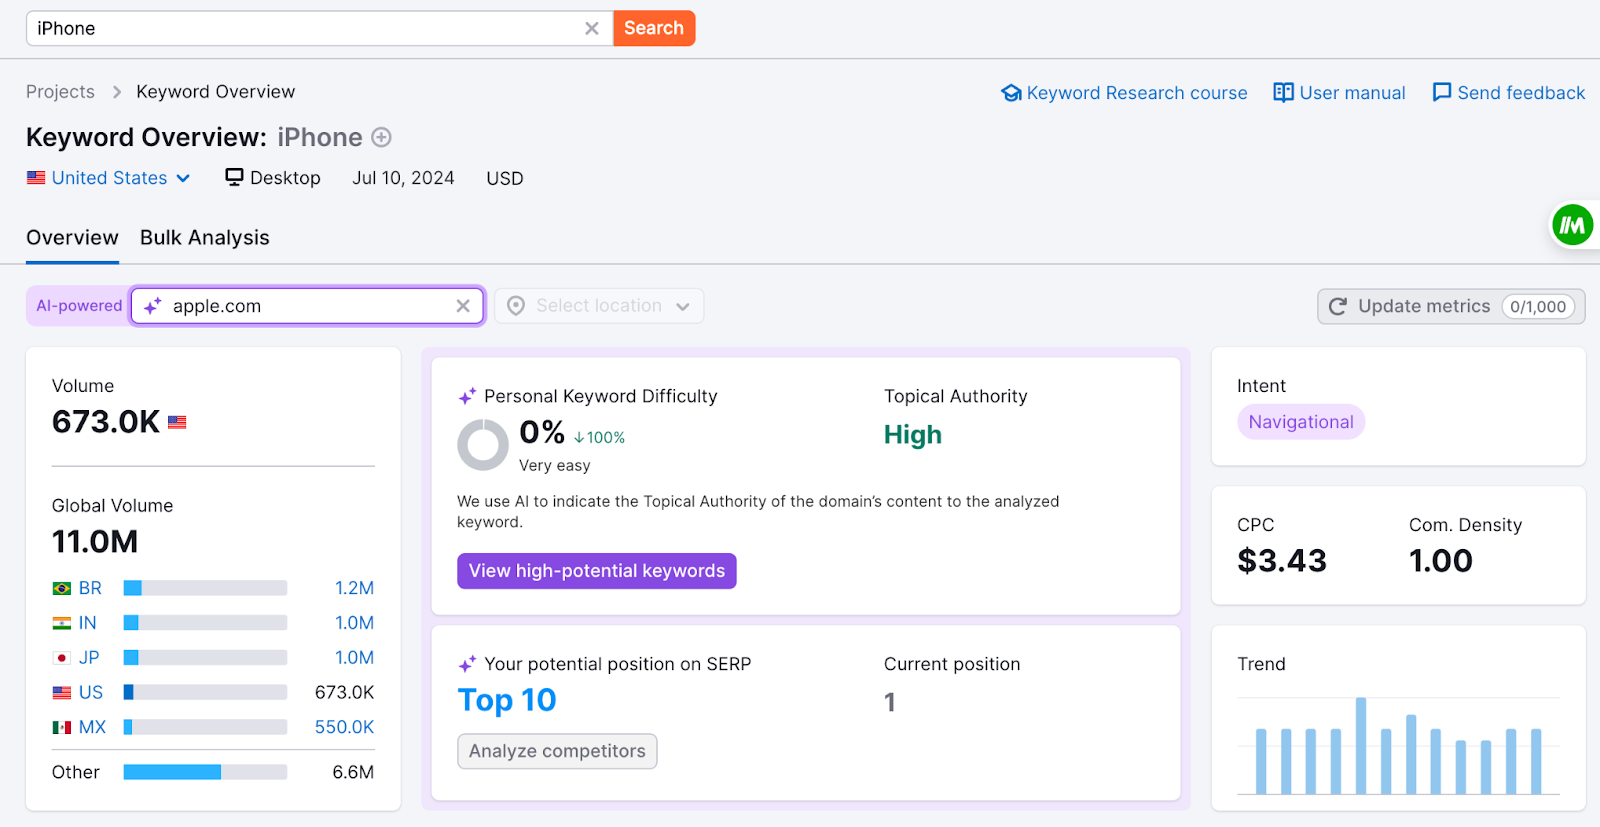Viewport: 1600px width, 827px height.
Task: Click the plus icon beside iPhone title
Action: click(381, 137)
